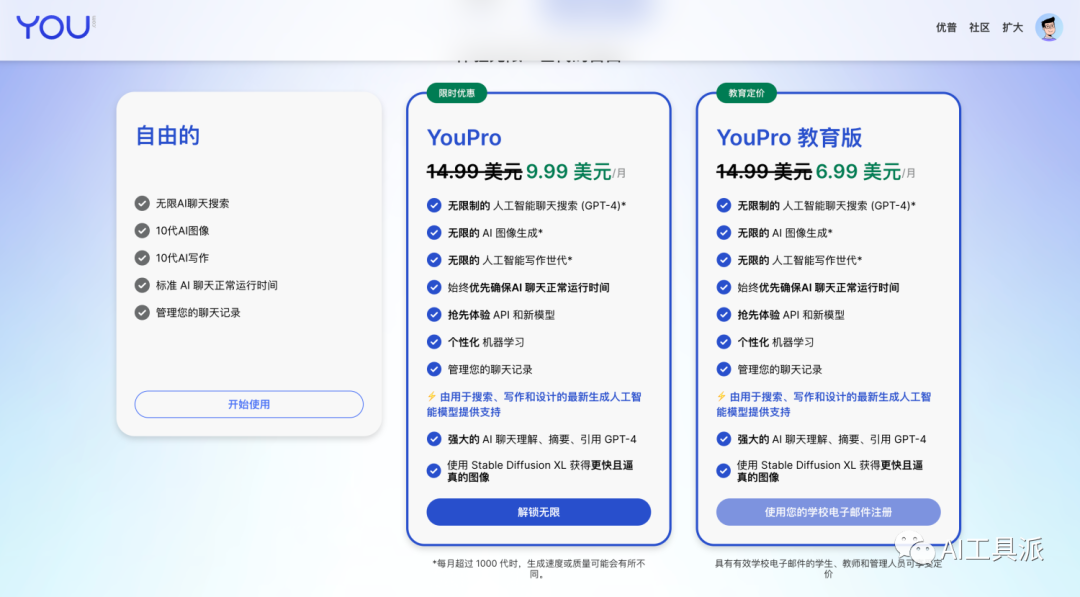Click the struck-through 14.99 美元 in education card
The width and height of the screenshot is (1080, 597).
764,171
